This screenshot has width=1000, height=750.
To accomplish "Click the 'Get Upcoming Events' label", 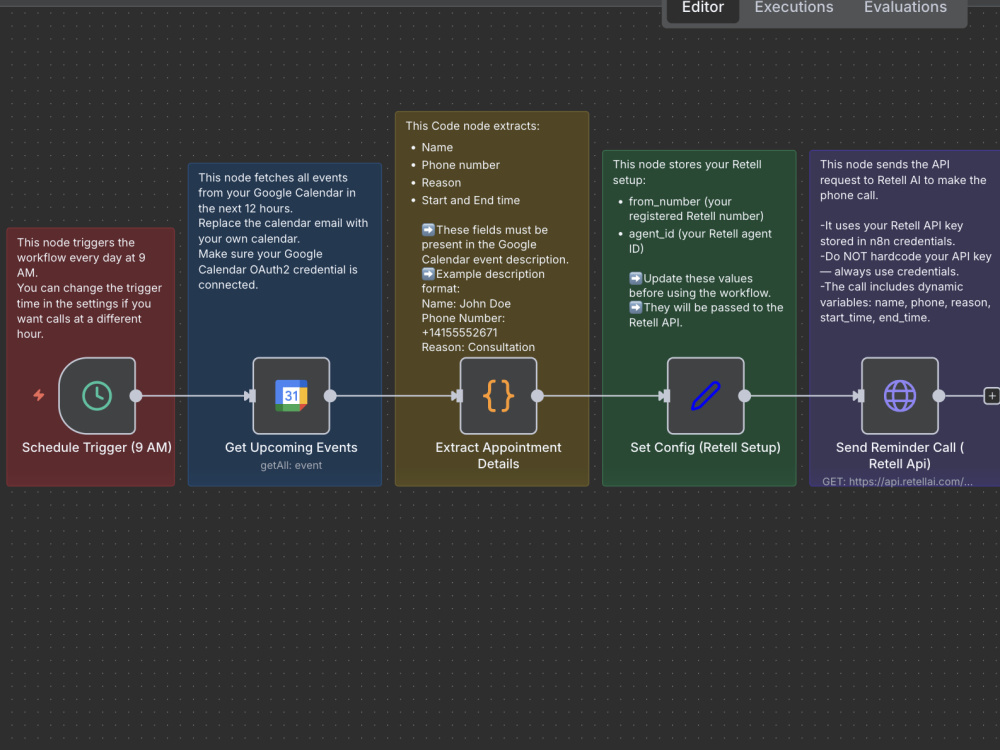I will tap(291, 448).
